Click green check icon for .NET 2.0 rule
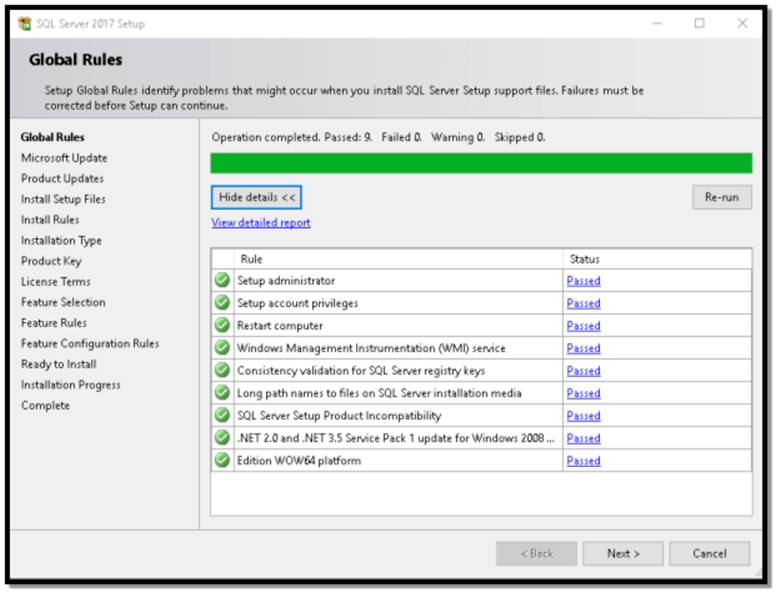This screenshot has width=780, height=597. (222, 438)
